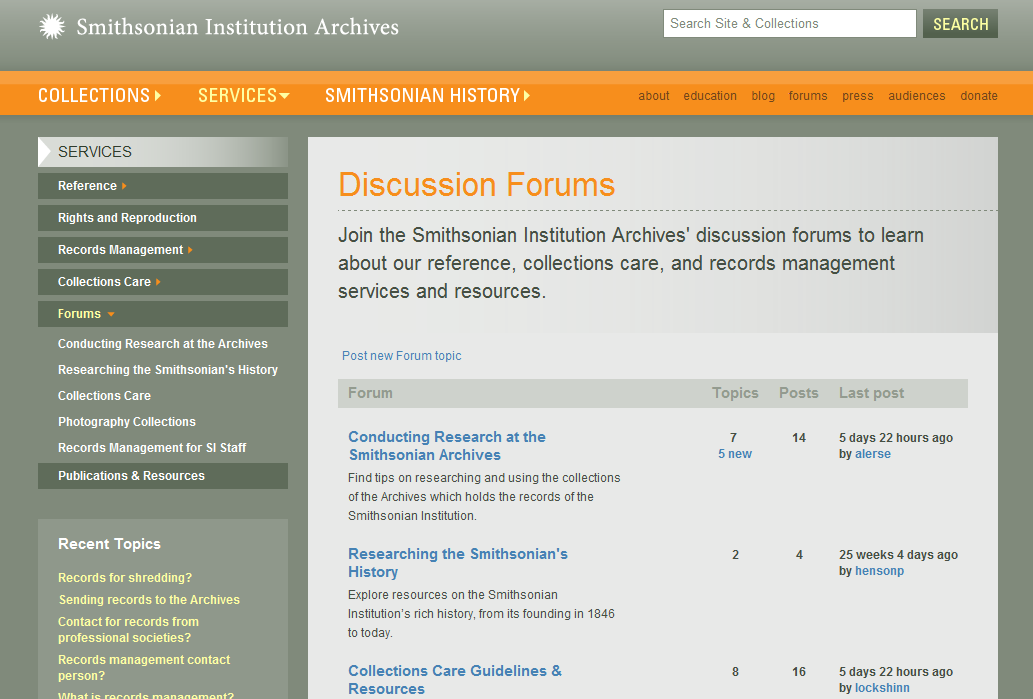Select Photography Collections in the sidebar
This screenshot has height=699, width=1033.
(x=127, y=422)
